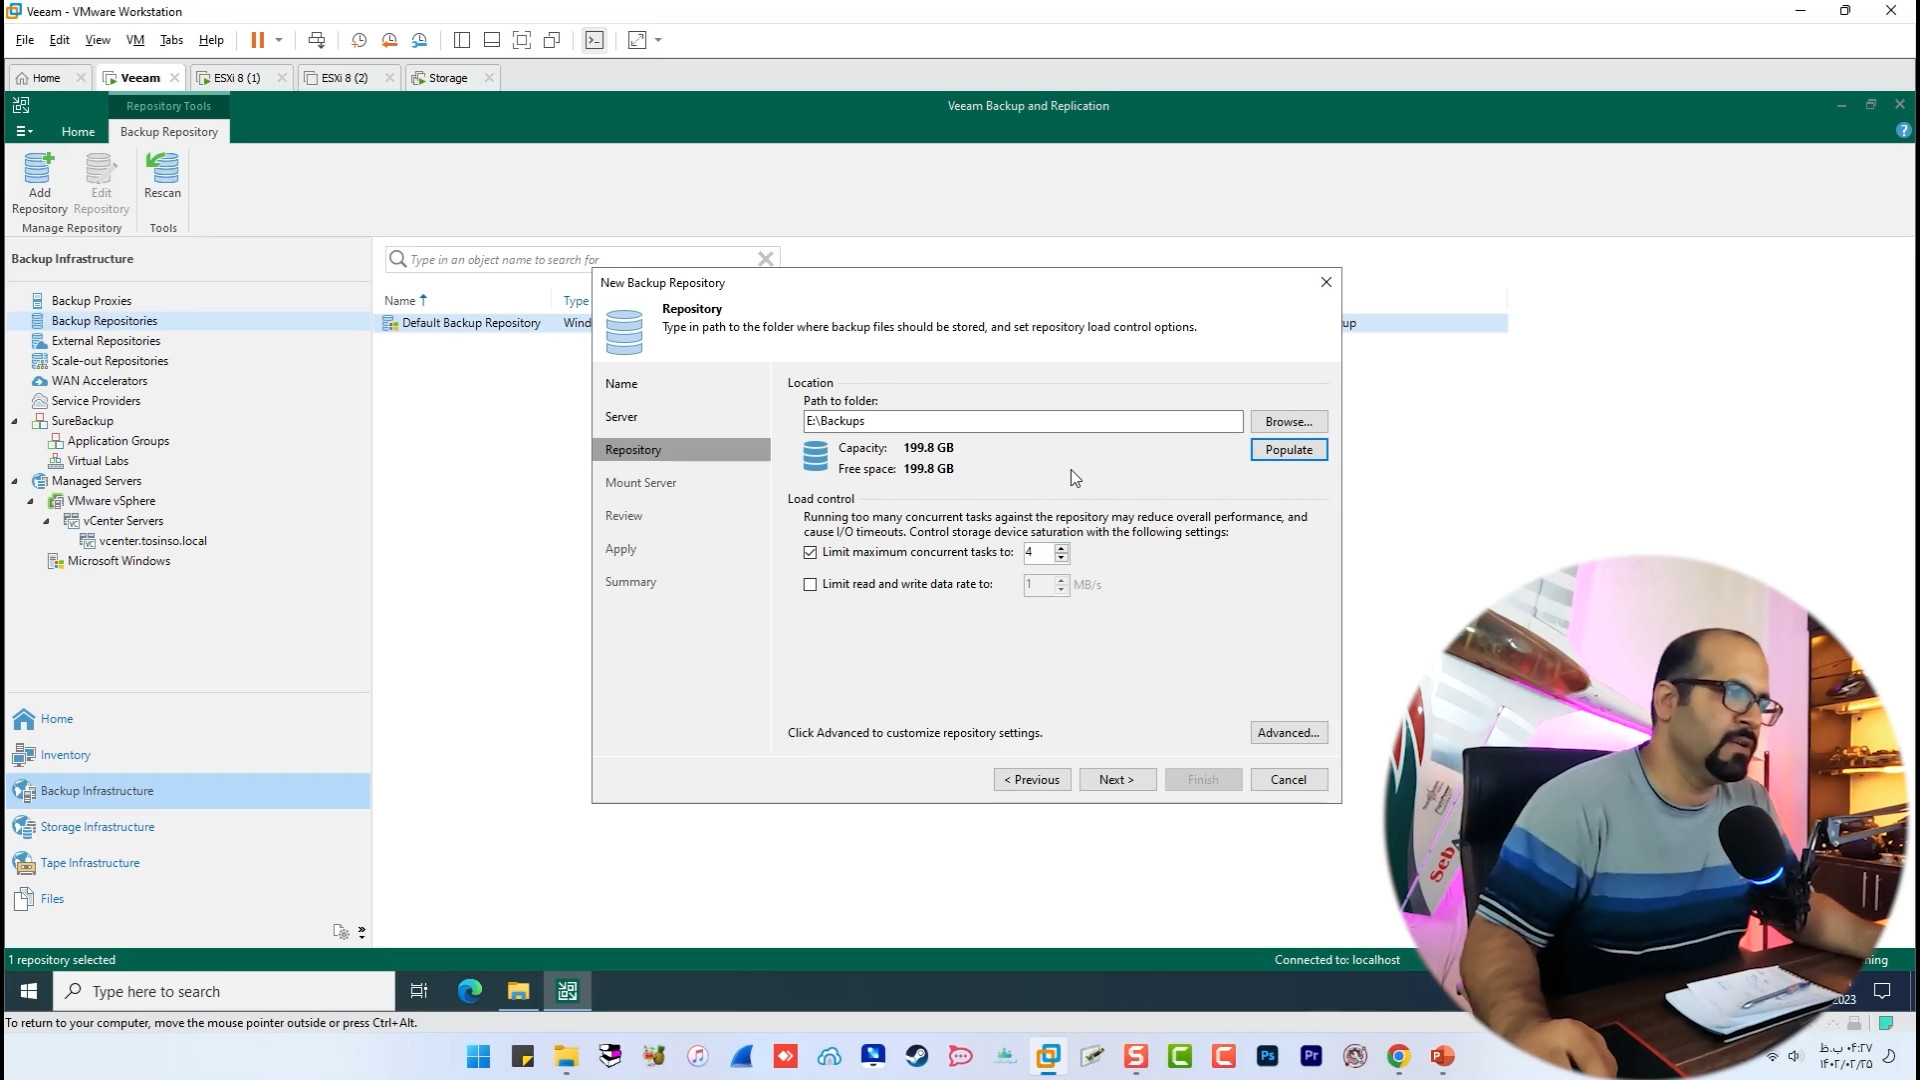Click the Browse button
Viewport: 1920px width, 1080px height.
[1288, 421]
